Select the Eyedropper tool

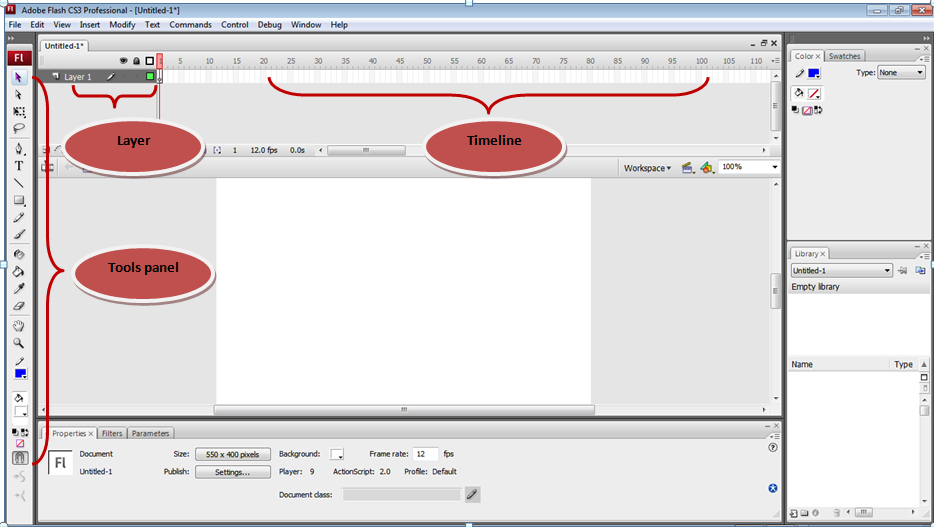click(x=19, y=289)
